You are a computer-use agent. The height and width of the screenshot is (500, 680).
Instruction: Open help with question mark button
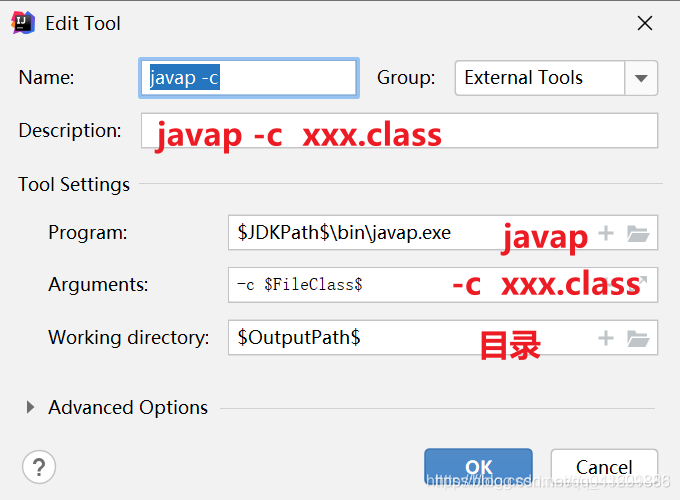(x=39, y=467)
